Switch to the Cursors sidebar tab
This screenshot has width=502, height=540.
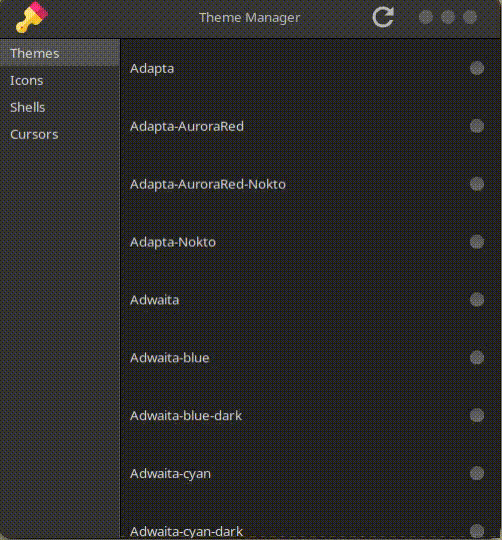coord(60,134)
